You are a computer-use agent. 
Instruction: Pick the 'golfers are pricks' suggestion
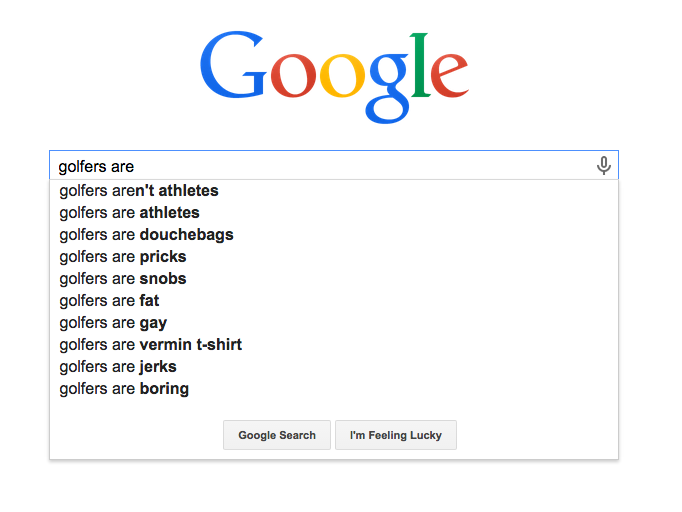334,257
